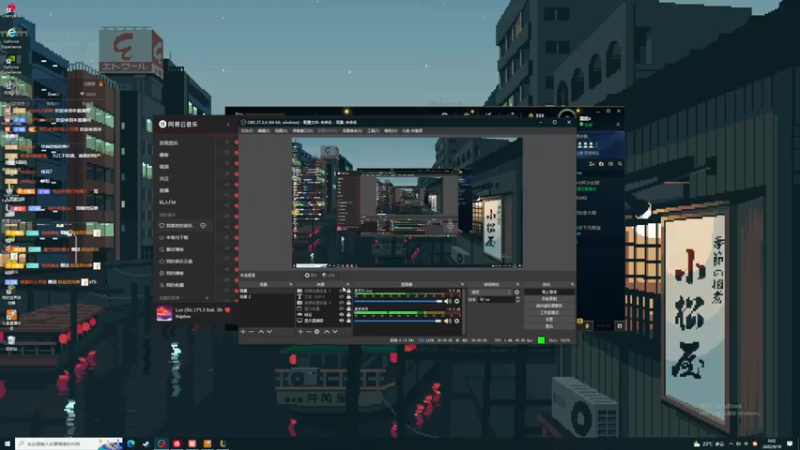Open the 视图(V) View menu in OBS
Viewport: 800px width, 450px height.
click(x=281, y=131)
